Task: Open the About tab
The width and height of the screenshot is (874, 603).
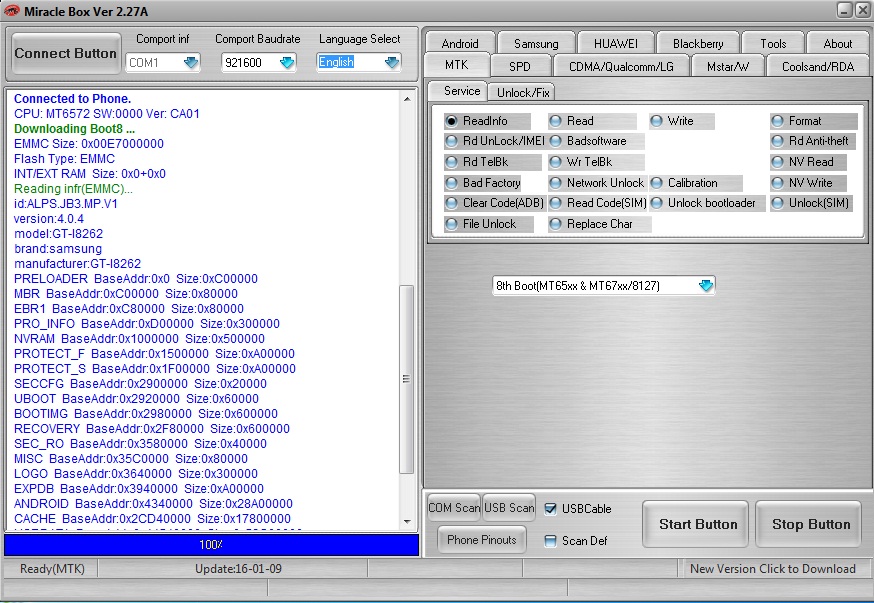Action: tap(837, 43)
